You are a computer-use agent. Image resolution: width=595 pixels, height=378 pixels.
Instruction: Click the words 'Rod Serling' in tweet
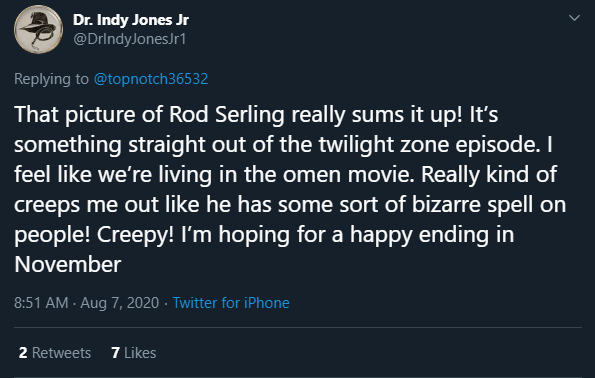[227, 114]
